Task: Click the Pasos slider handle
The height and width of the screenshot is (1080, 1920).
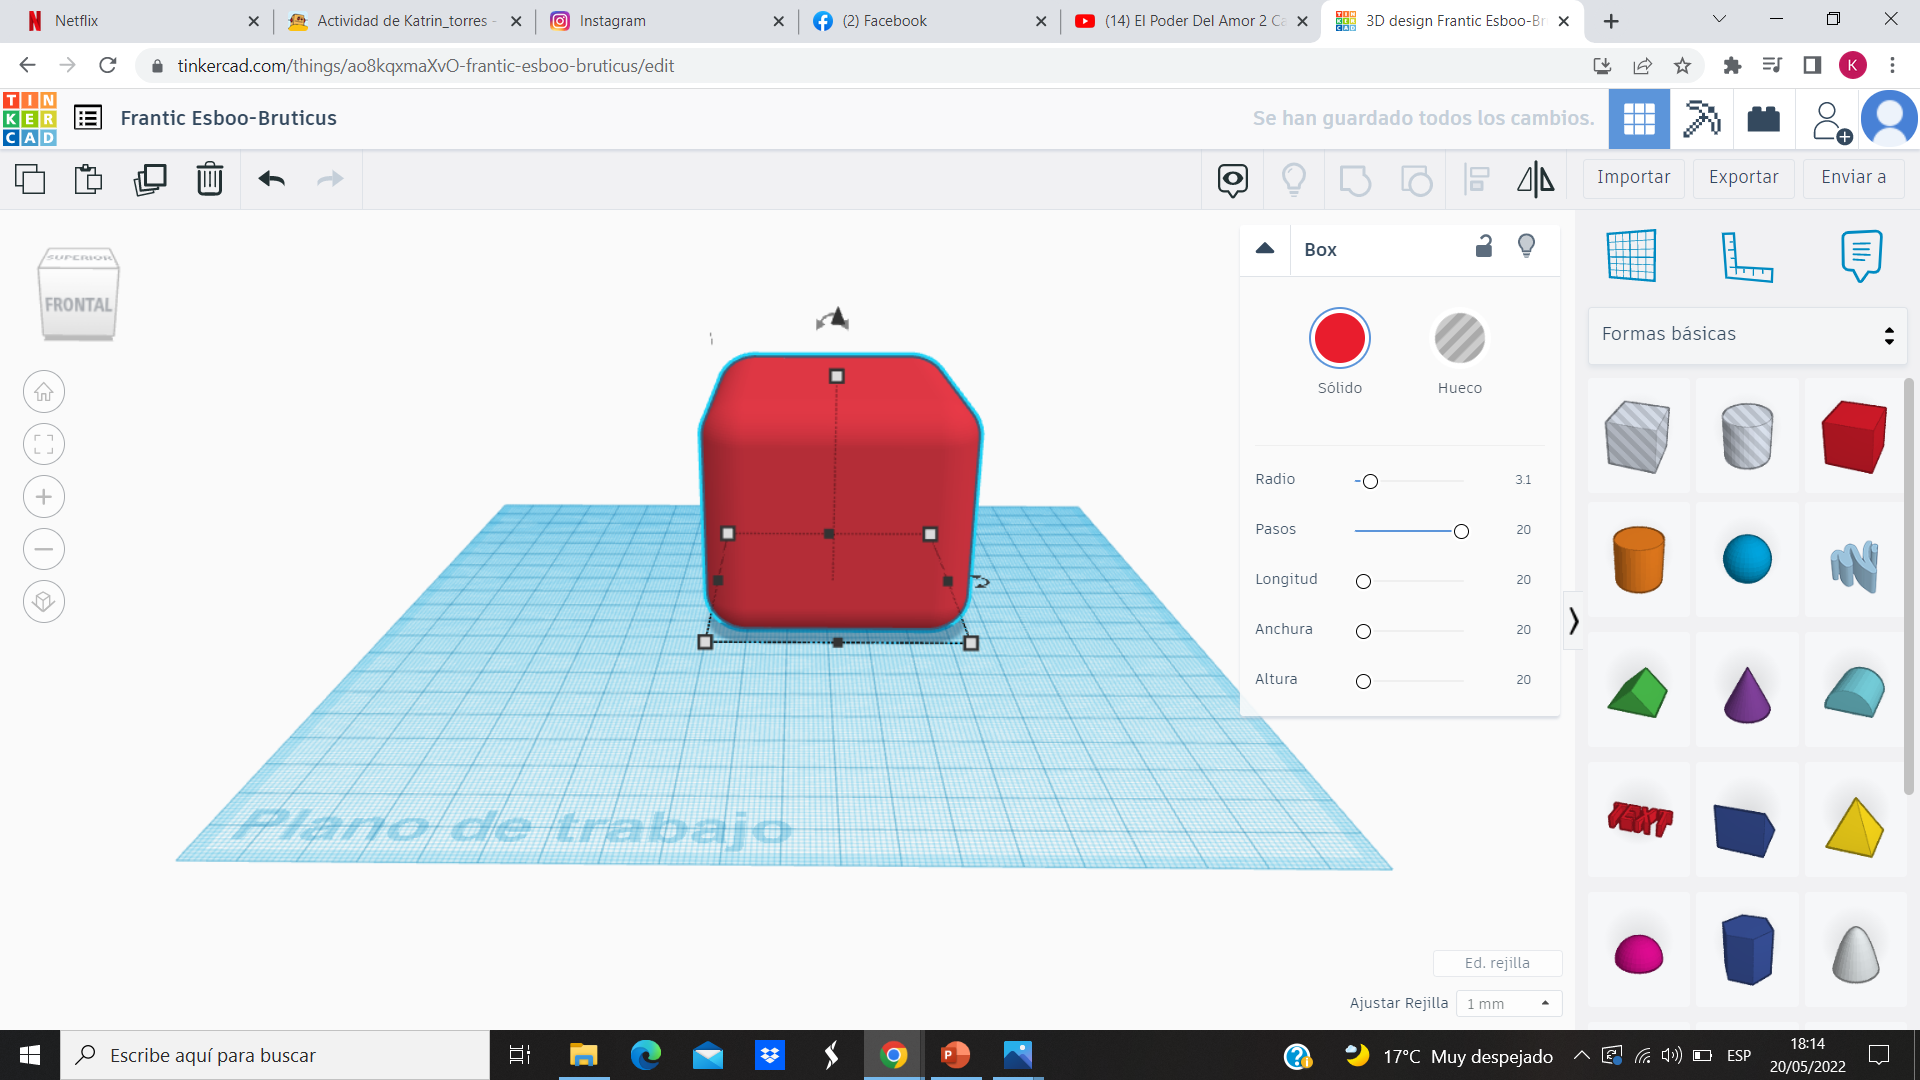Action: click(x=1461, y=531)
